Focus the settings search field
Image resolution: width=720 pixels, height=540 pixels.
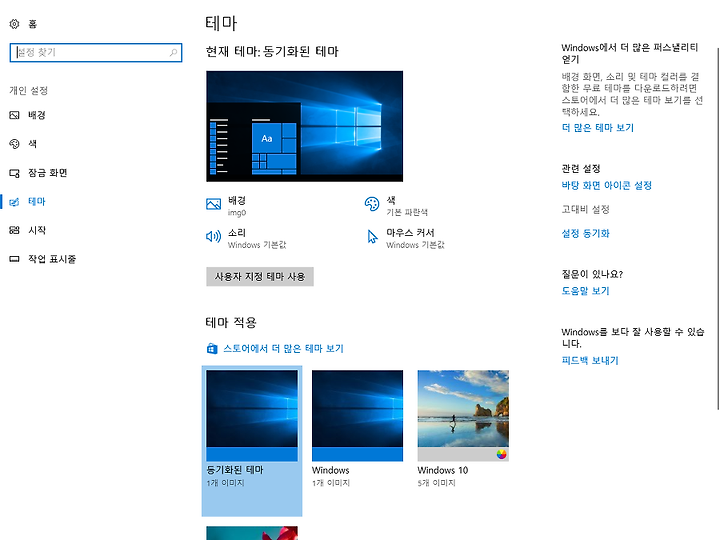(96, 52)
